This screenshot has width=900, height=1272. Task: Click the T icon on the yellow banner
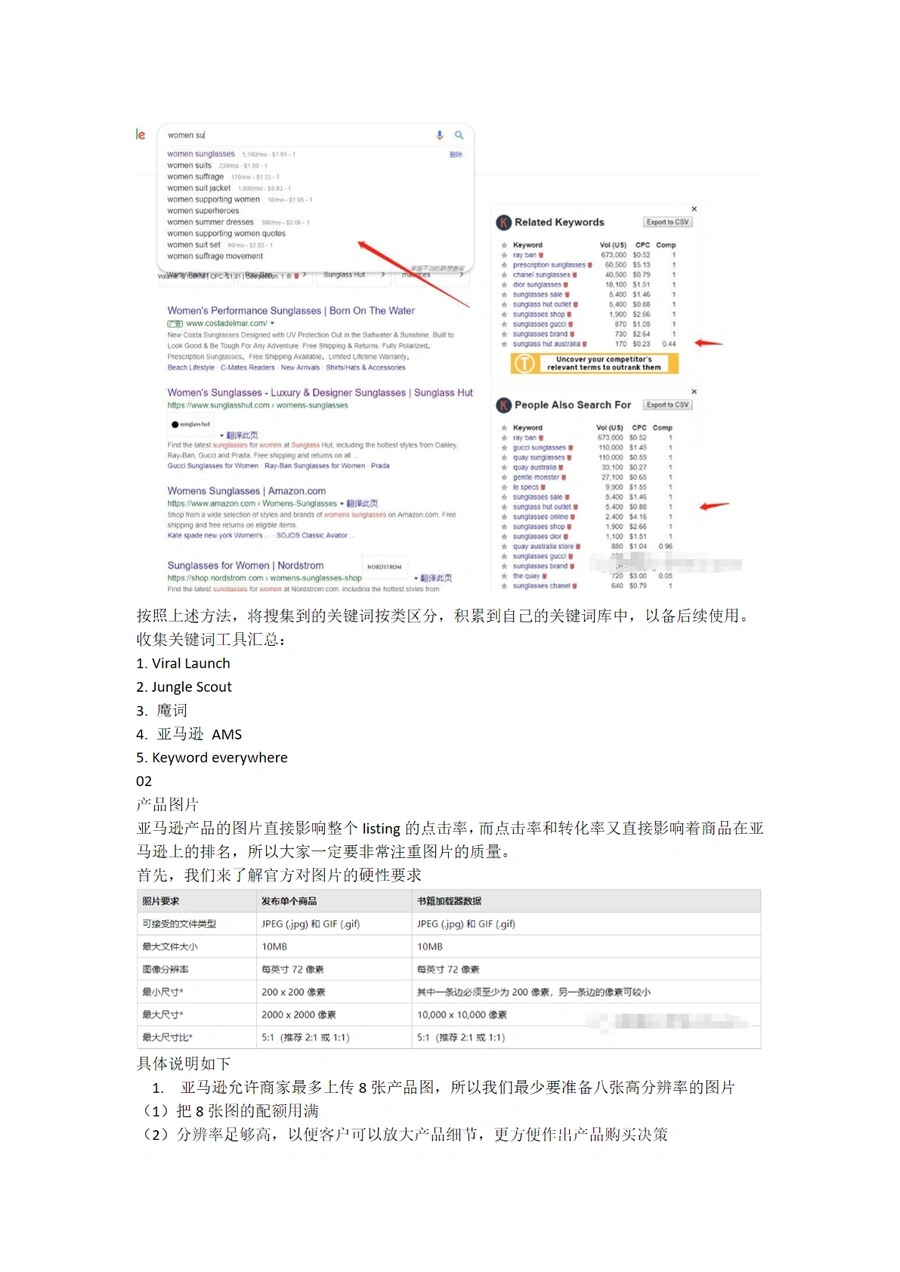(x=523, y=363)
